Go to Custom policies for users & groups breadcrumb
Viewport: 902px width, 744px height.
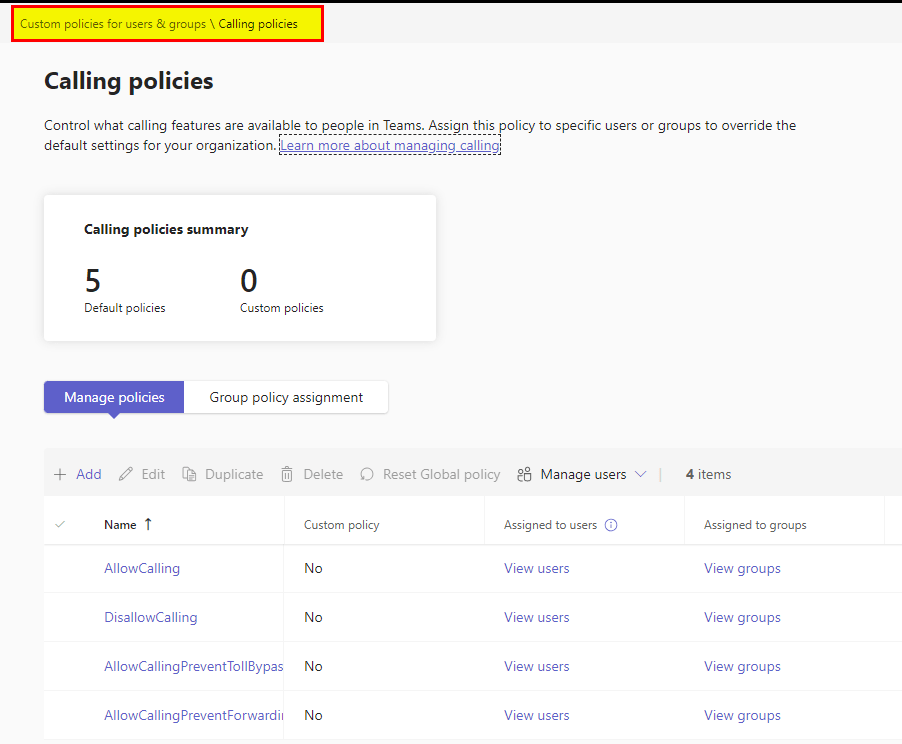(x=113, y=24)
